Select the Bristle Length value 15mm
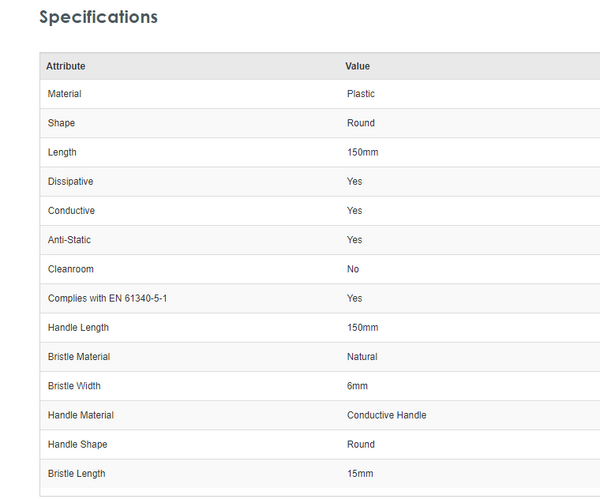This screenshot has height=499, width=600. [x=360, y=473]
